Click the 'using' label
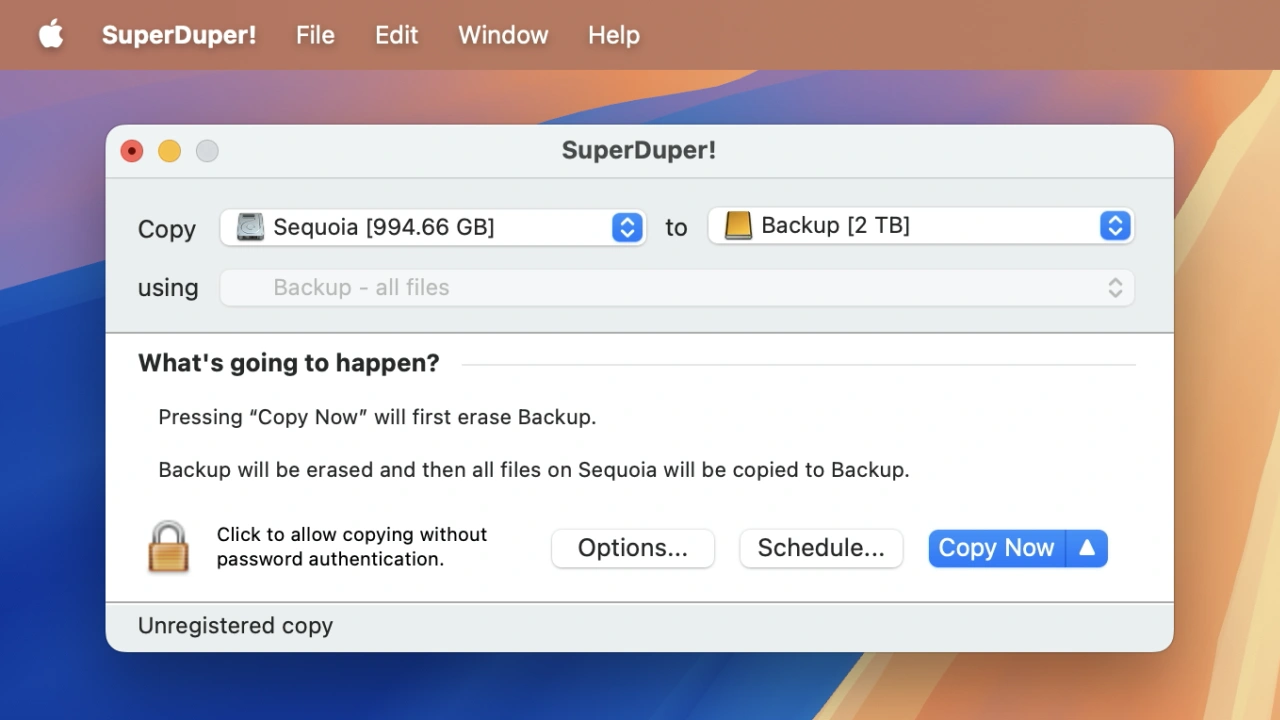 click(x=168, y=288)
